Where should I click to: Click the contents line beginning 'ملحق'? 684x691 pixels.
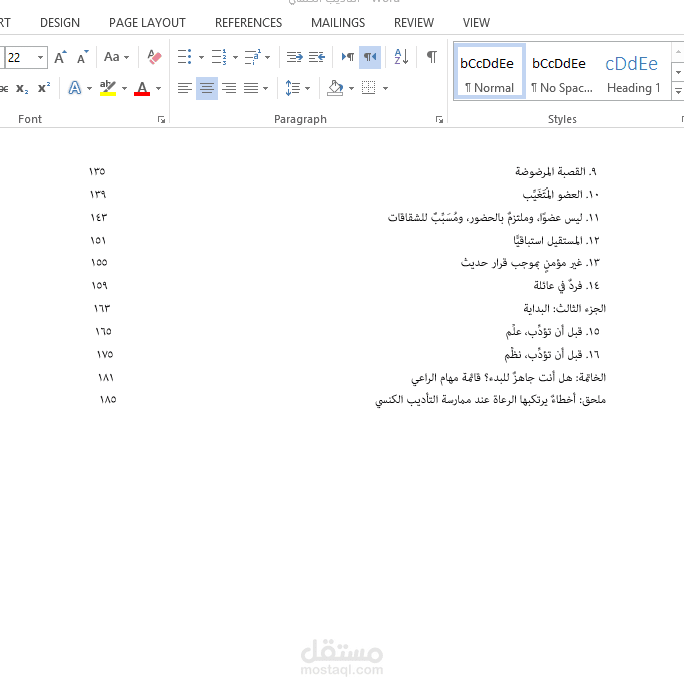(x=491, y=400)
